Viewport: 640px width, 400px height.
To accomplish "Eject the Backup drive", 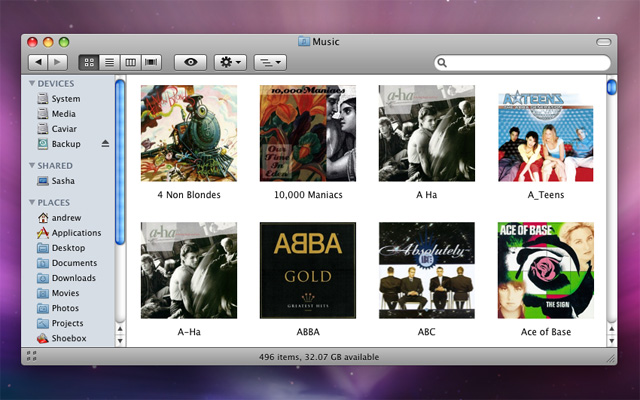I will point(106,144).
